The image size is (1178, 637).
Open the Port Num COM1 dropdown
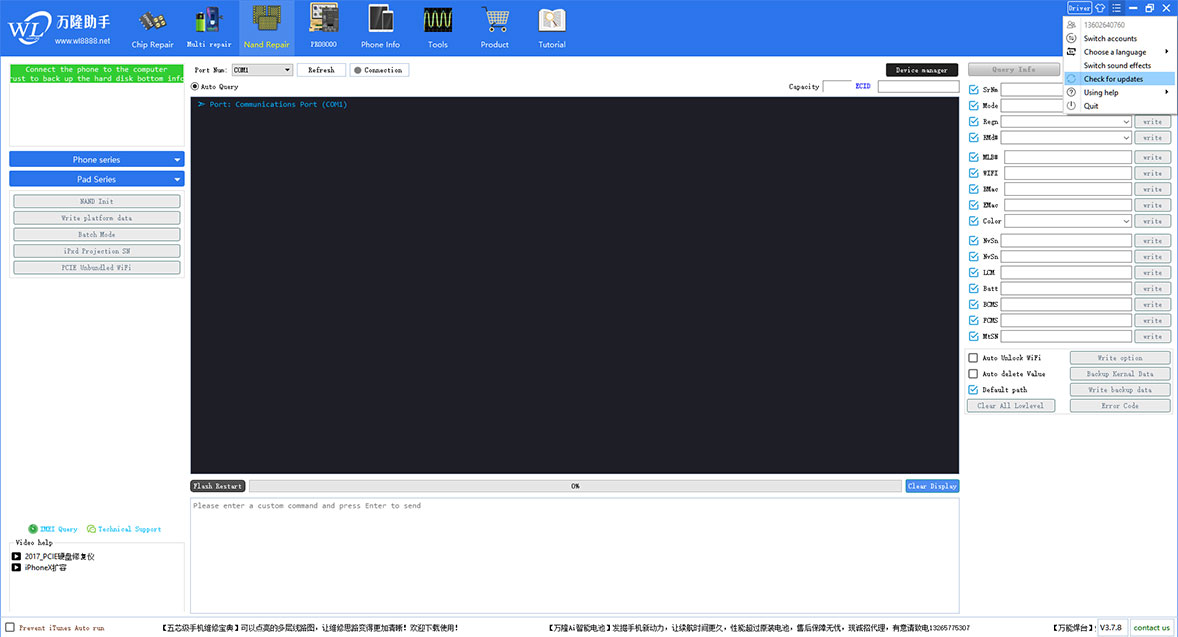(x=262, y=70)
